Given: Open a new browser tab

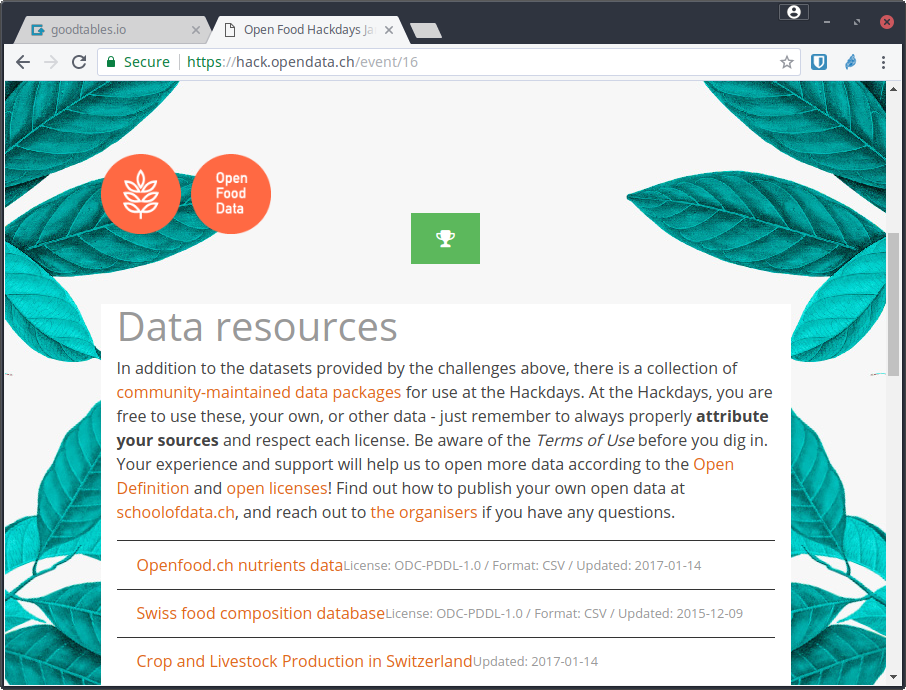Looking at the screenshot, I should click(426, 30).
